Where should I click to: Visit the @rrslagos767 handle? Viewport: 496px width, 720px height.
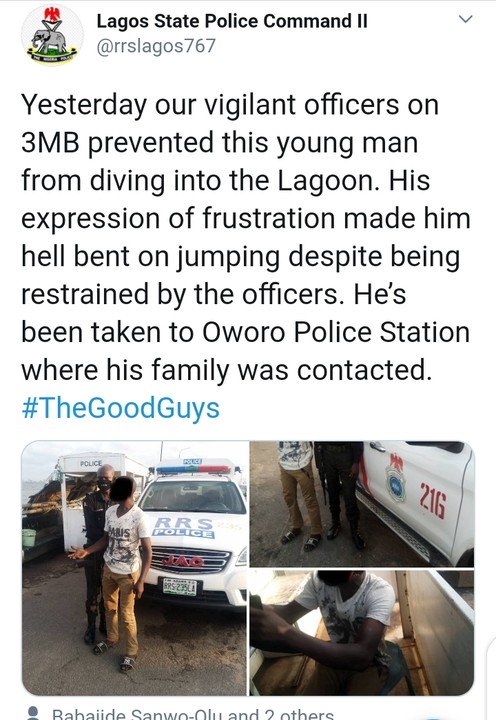(156, 46)
